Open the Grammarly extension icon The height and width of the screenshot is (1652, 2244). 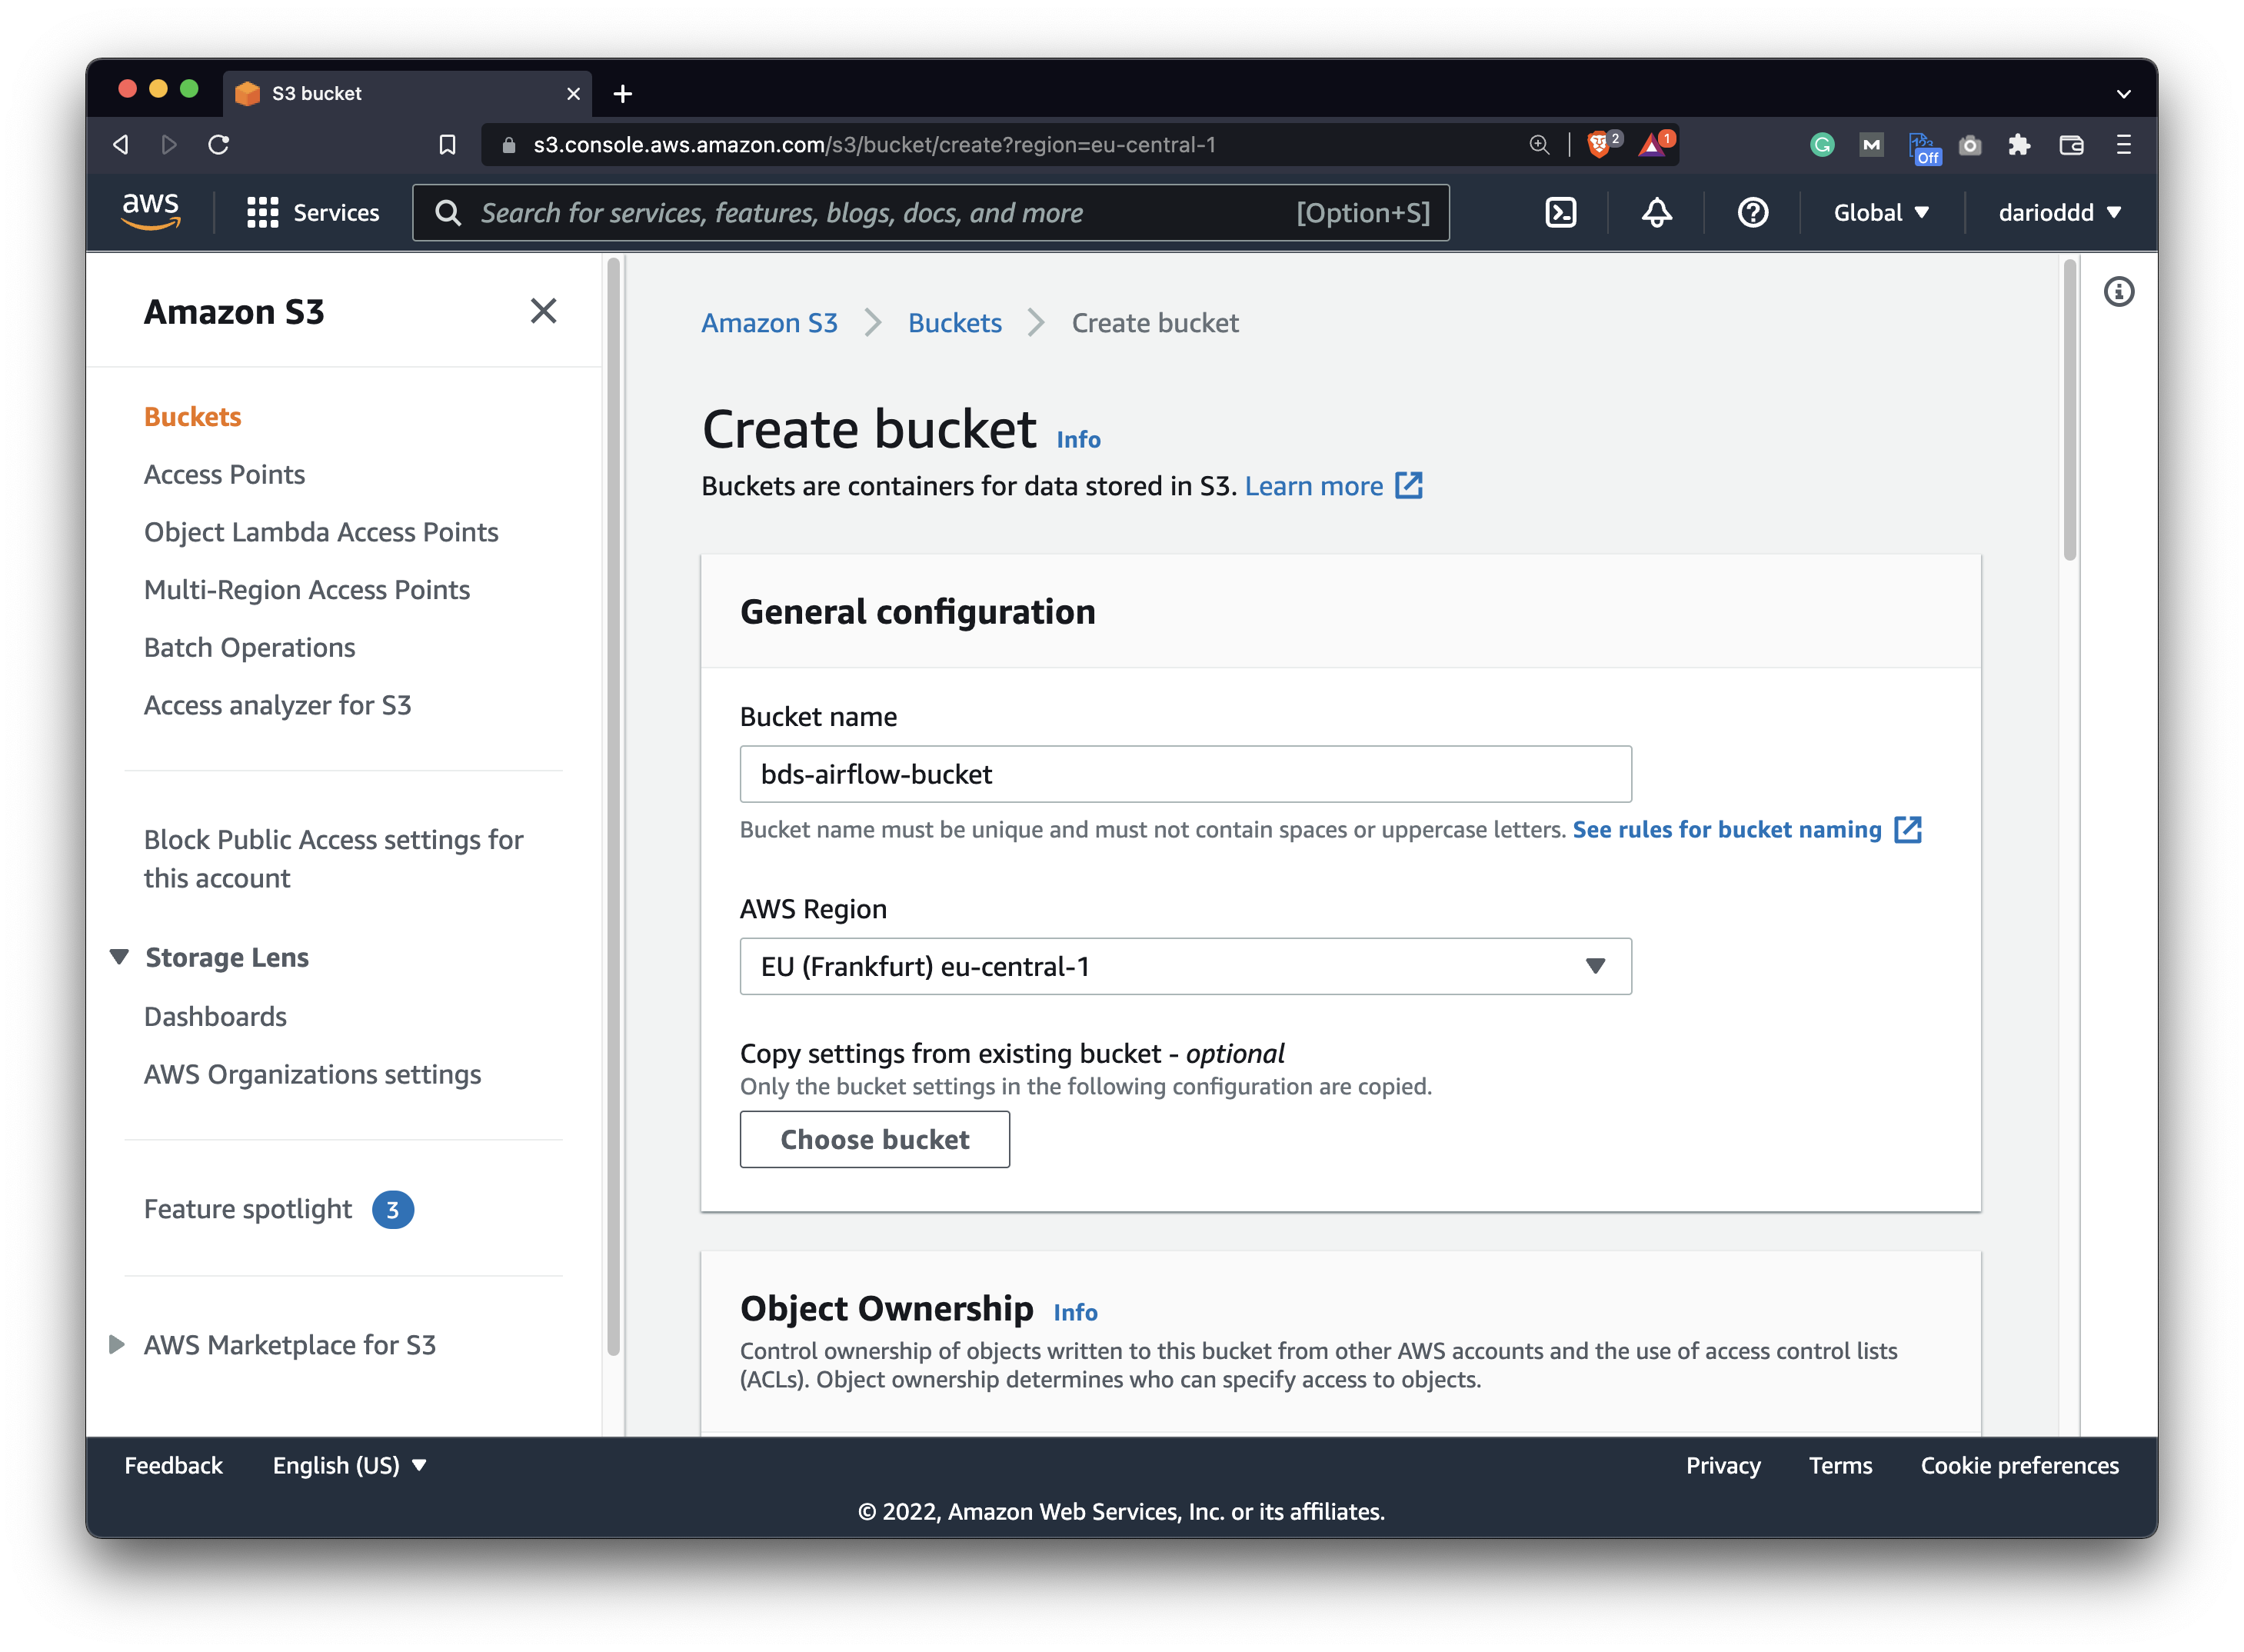(1822, 144)
